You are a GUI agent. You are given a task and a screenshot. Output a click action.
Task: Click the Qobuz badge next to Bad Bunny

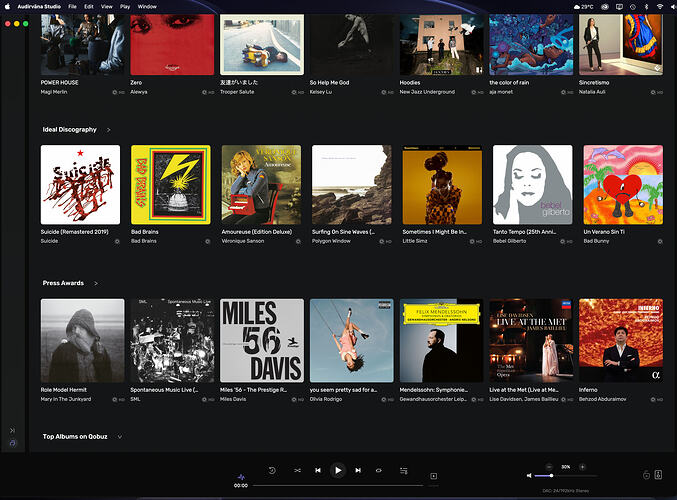click(x=660, y=241)
